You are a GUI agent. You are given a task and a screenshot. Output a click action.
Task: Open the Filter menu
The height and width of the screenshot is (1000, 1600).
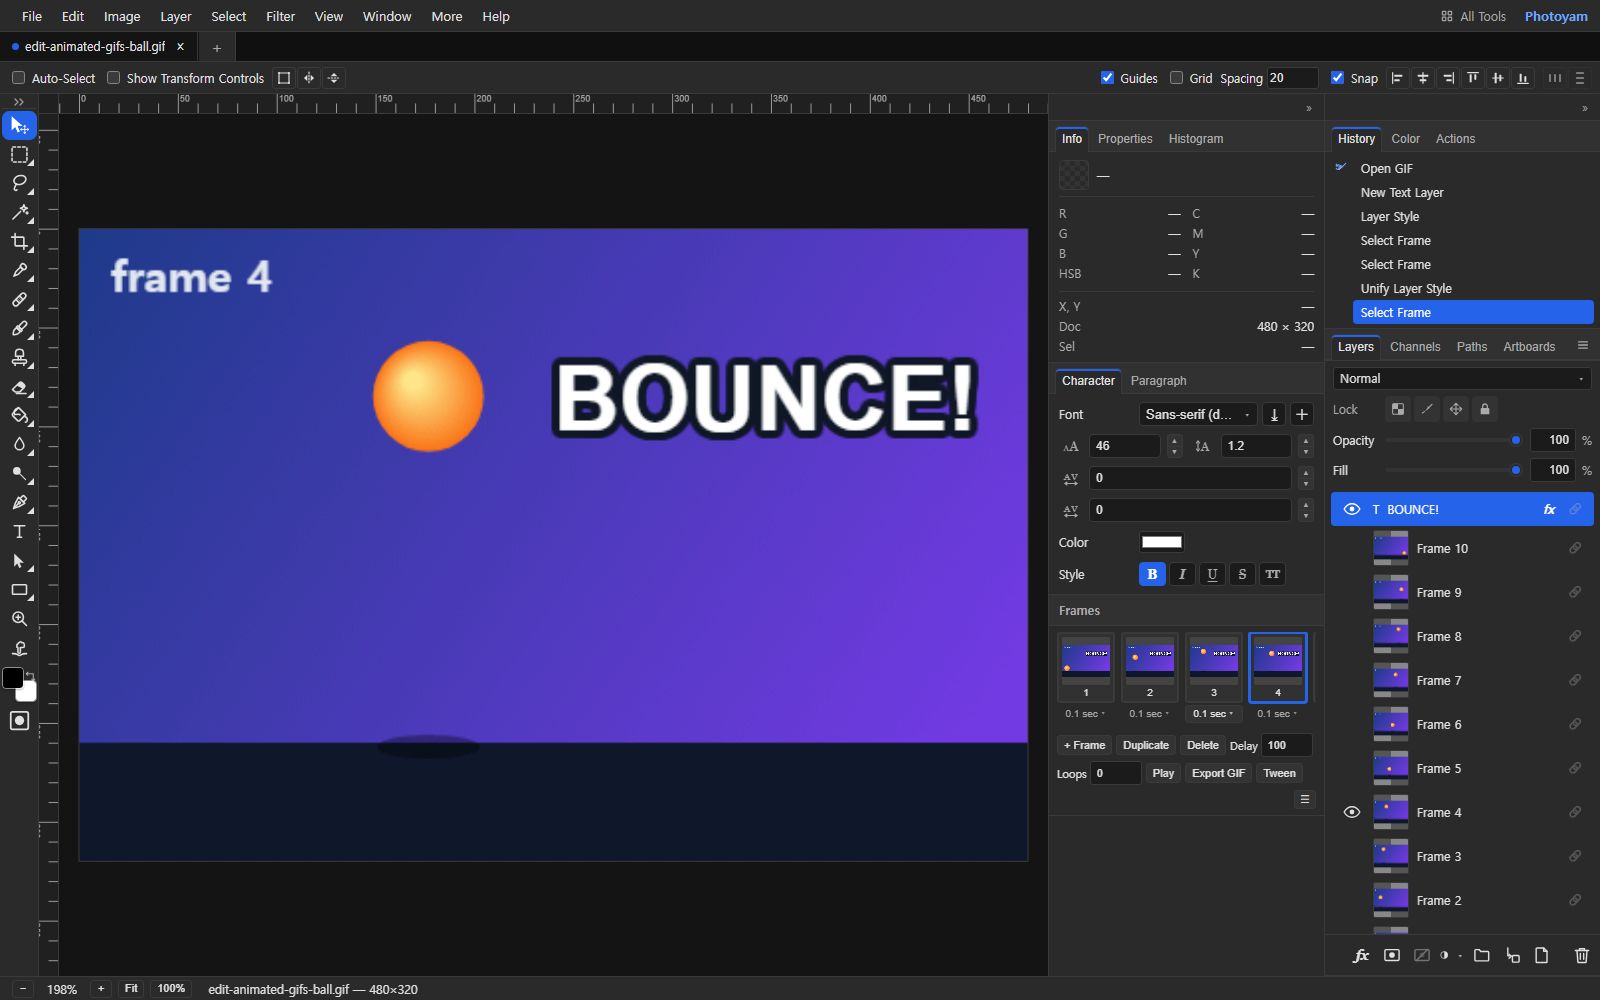click(280, 16)
